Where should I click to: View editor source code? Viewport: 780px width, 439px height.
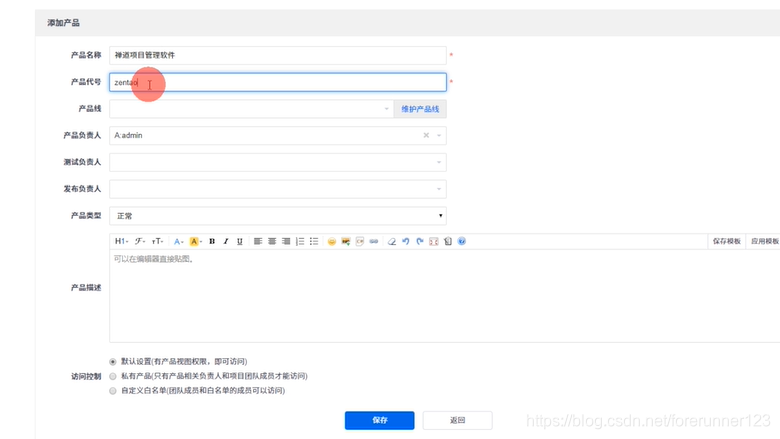[448, 241]
